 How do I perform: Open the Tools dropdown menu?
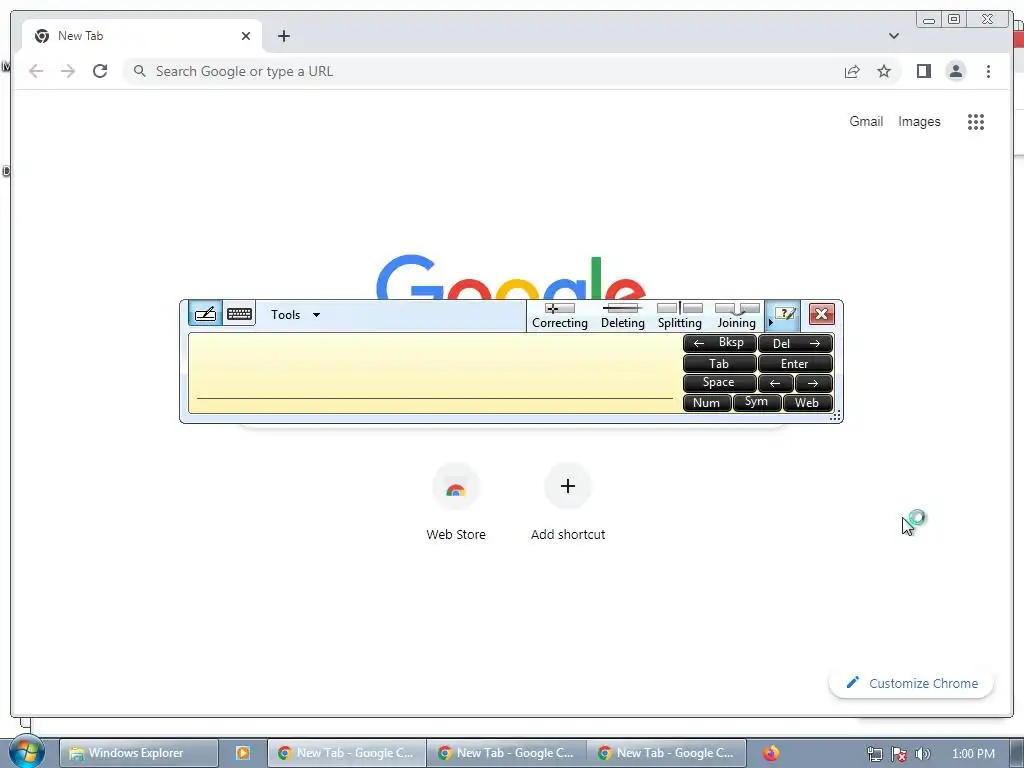pyautogui.click(x=295, y=315)
